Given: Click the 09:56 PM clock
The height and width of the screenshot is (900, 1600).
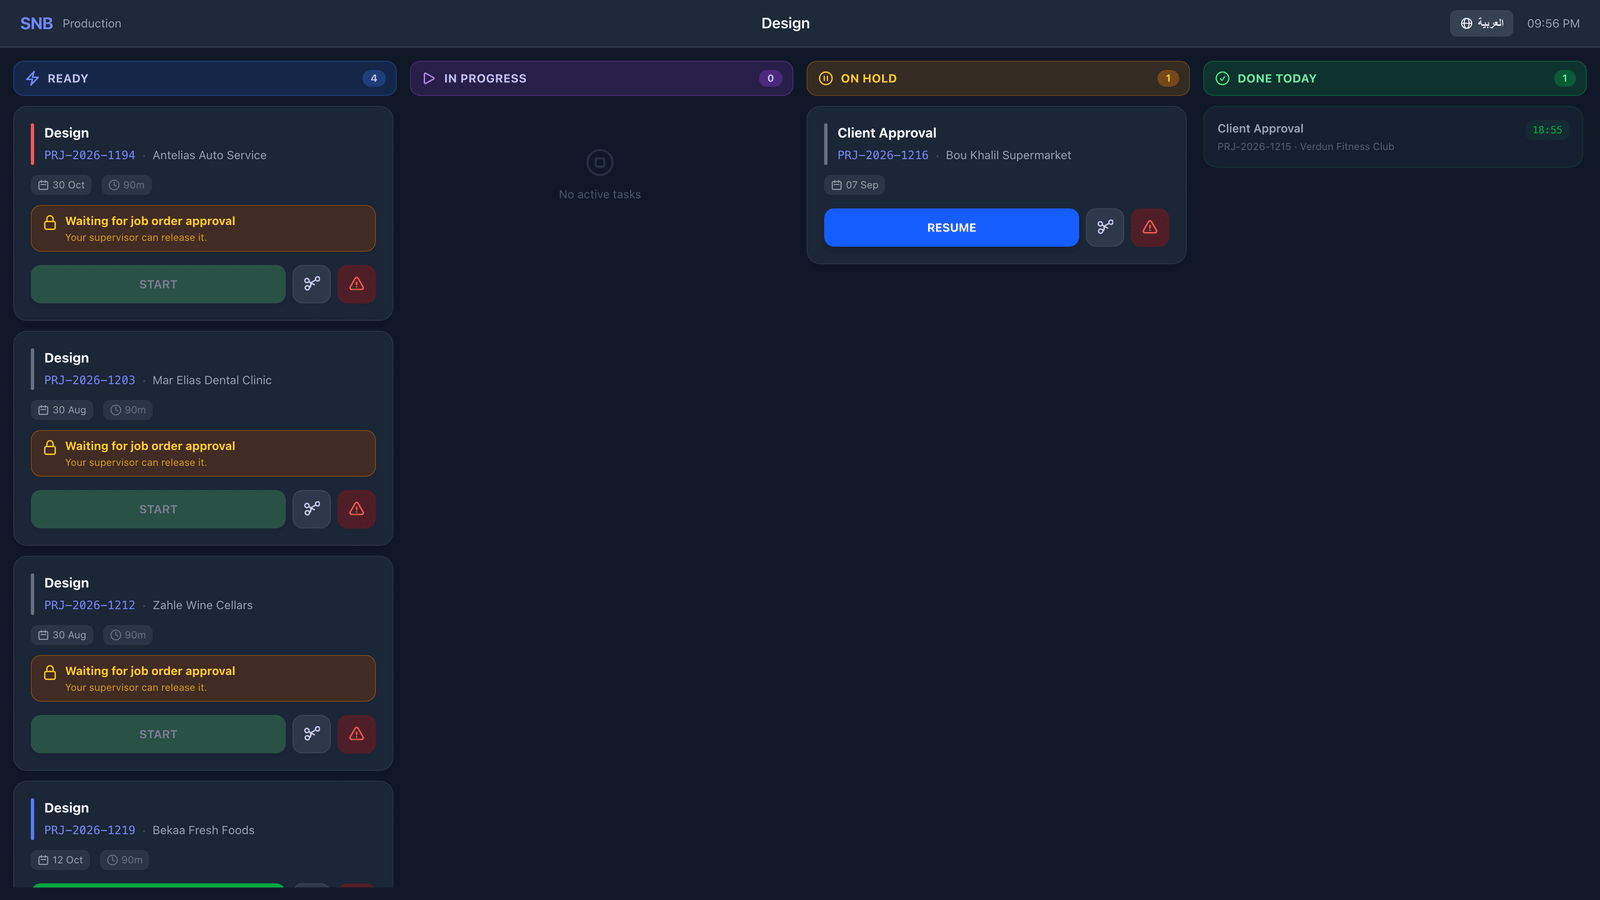Looking at the screenshot, I should click(1553, 23).
